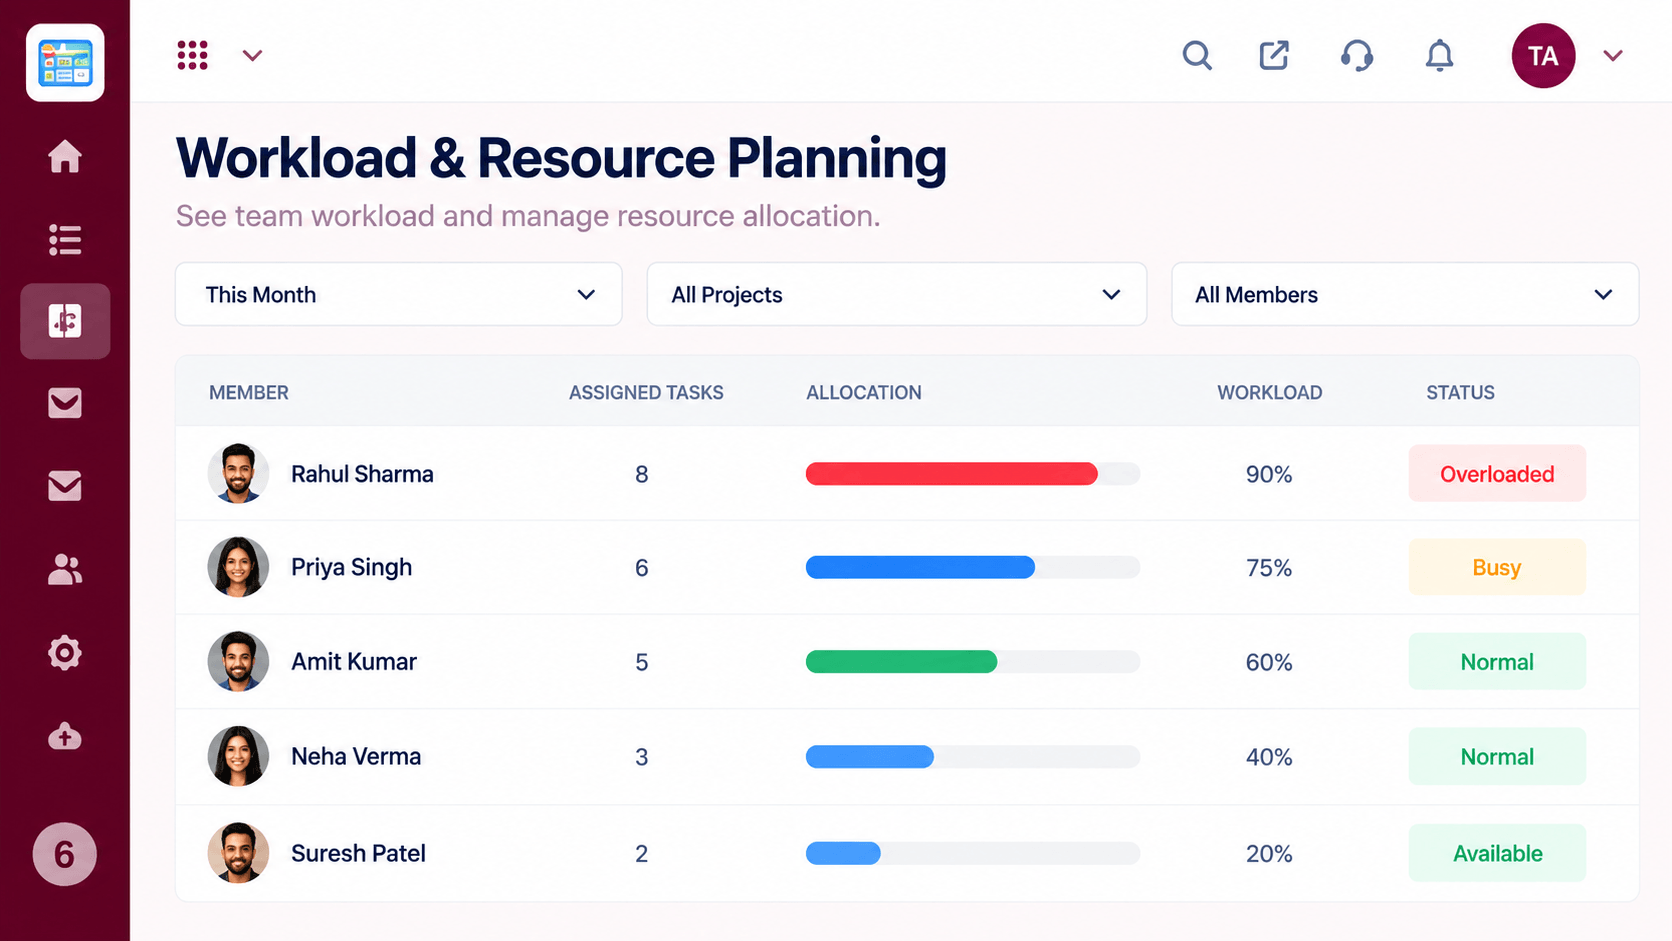The width and height of the screenshot is (1672, 941).
Task: Click Suresh Patel's profile photo
Action: coord(238,853)
